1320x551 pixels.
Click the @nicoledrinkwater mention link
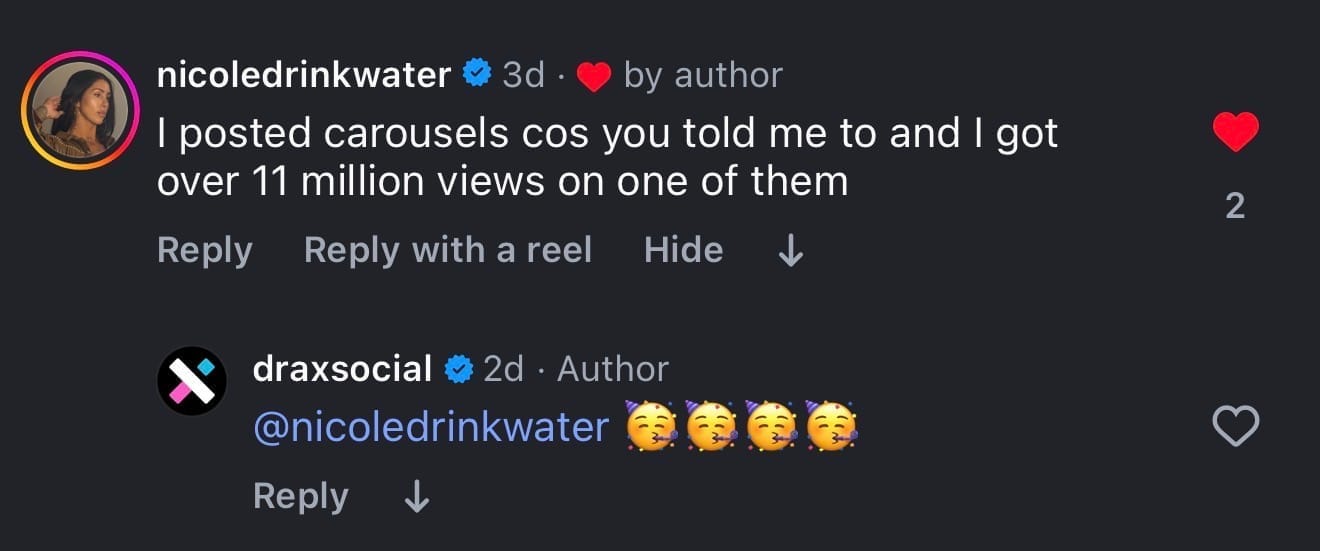tap(430, 427)
